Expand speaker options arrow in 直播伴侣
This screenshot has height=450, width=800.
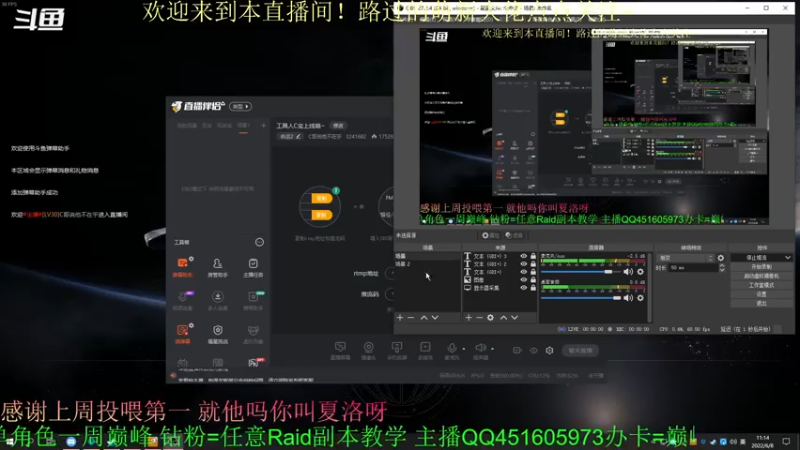492,349
